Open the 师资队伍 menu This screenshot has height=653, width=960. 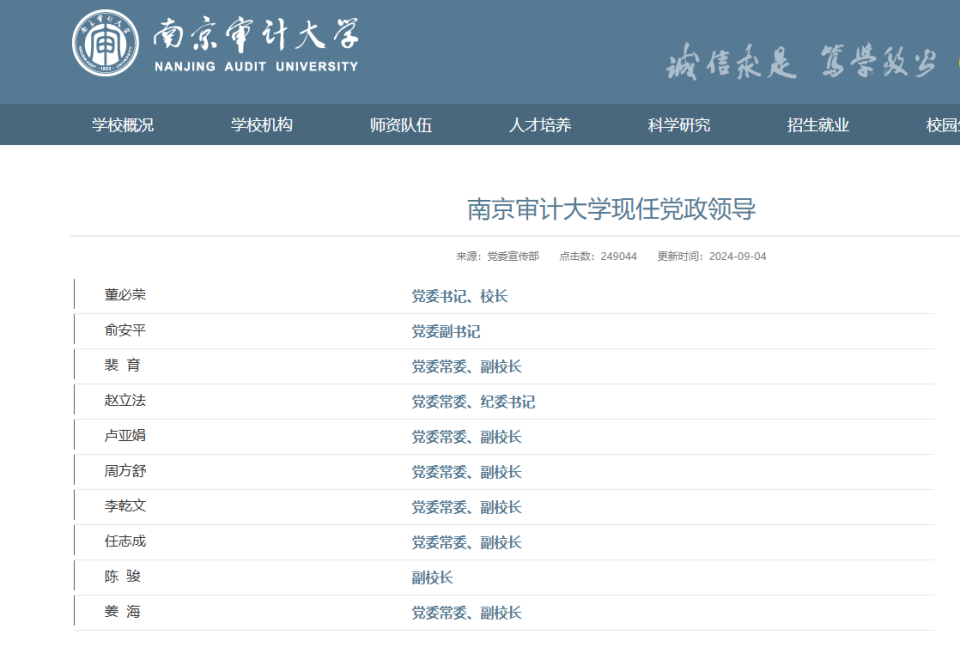pos(401,125)
